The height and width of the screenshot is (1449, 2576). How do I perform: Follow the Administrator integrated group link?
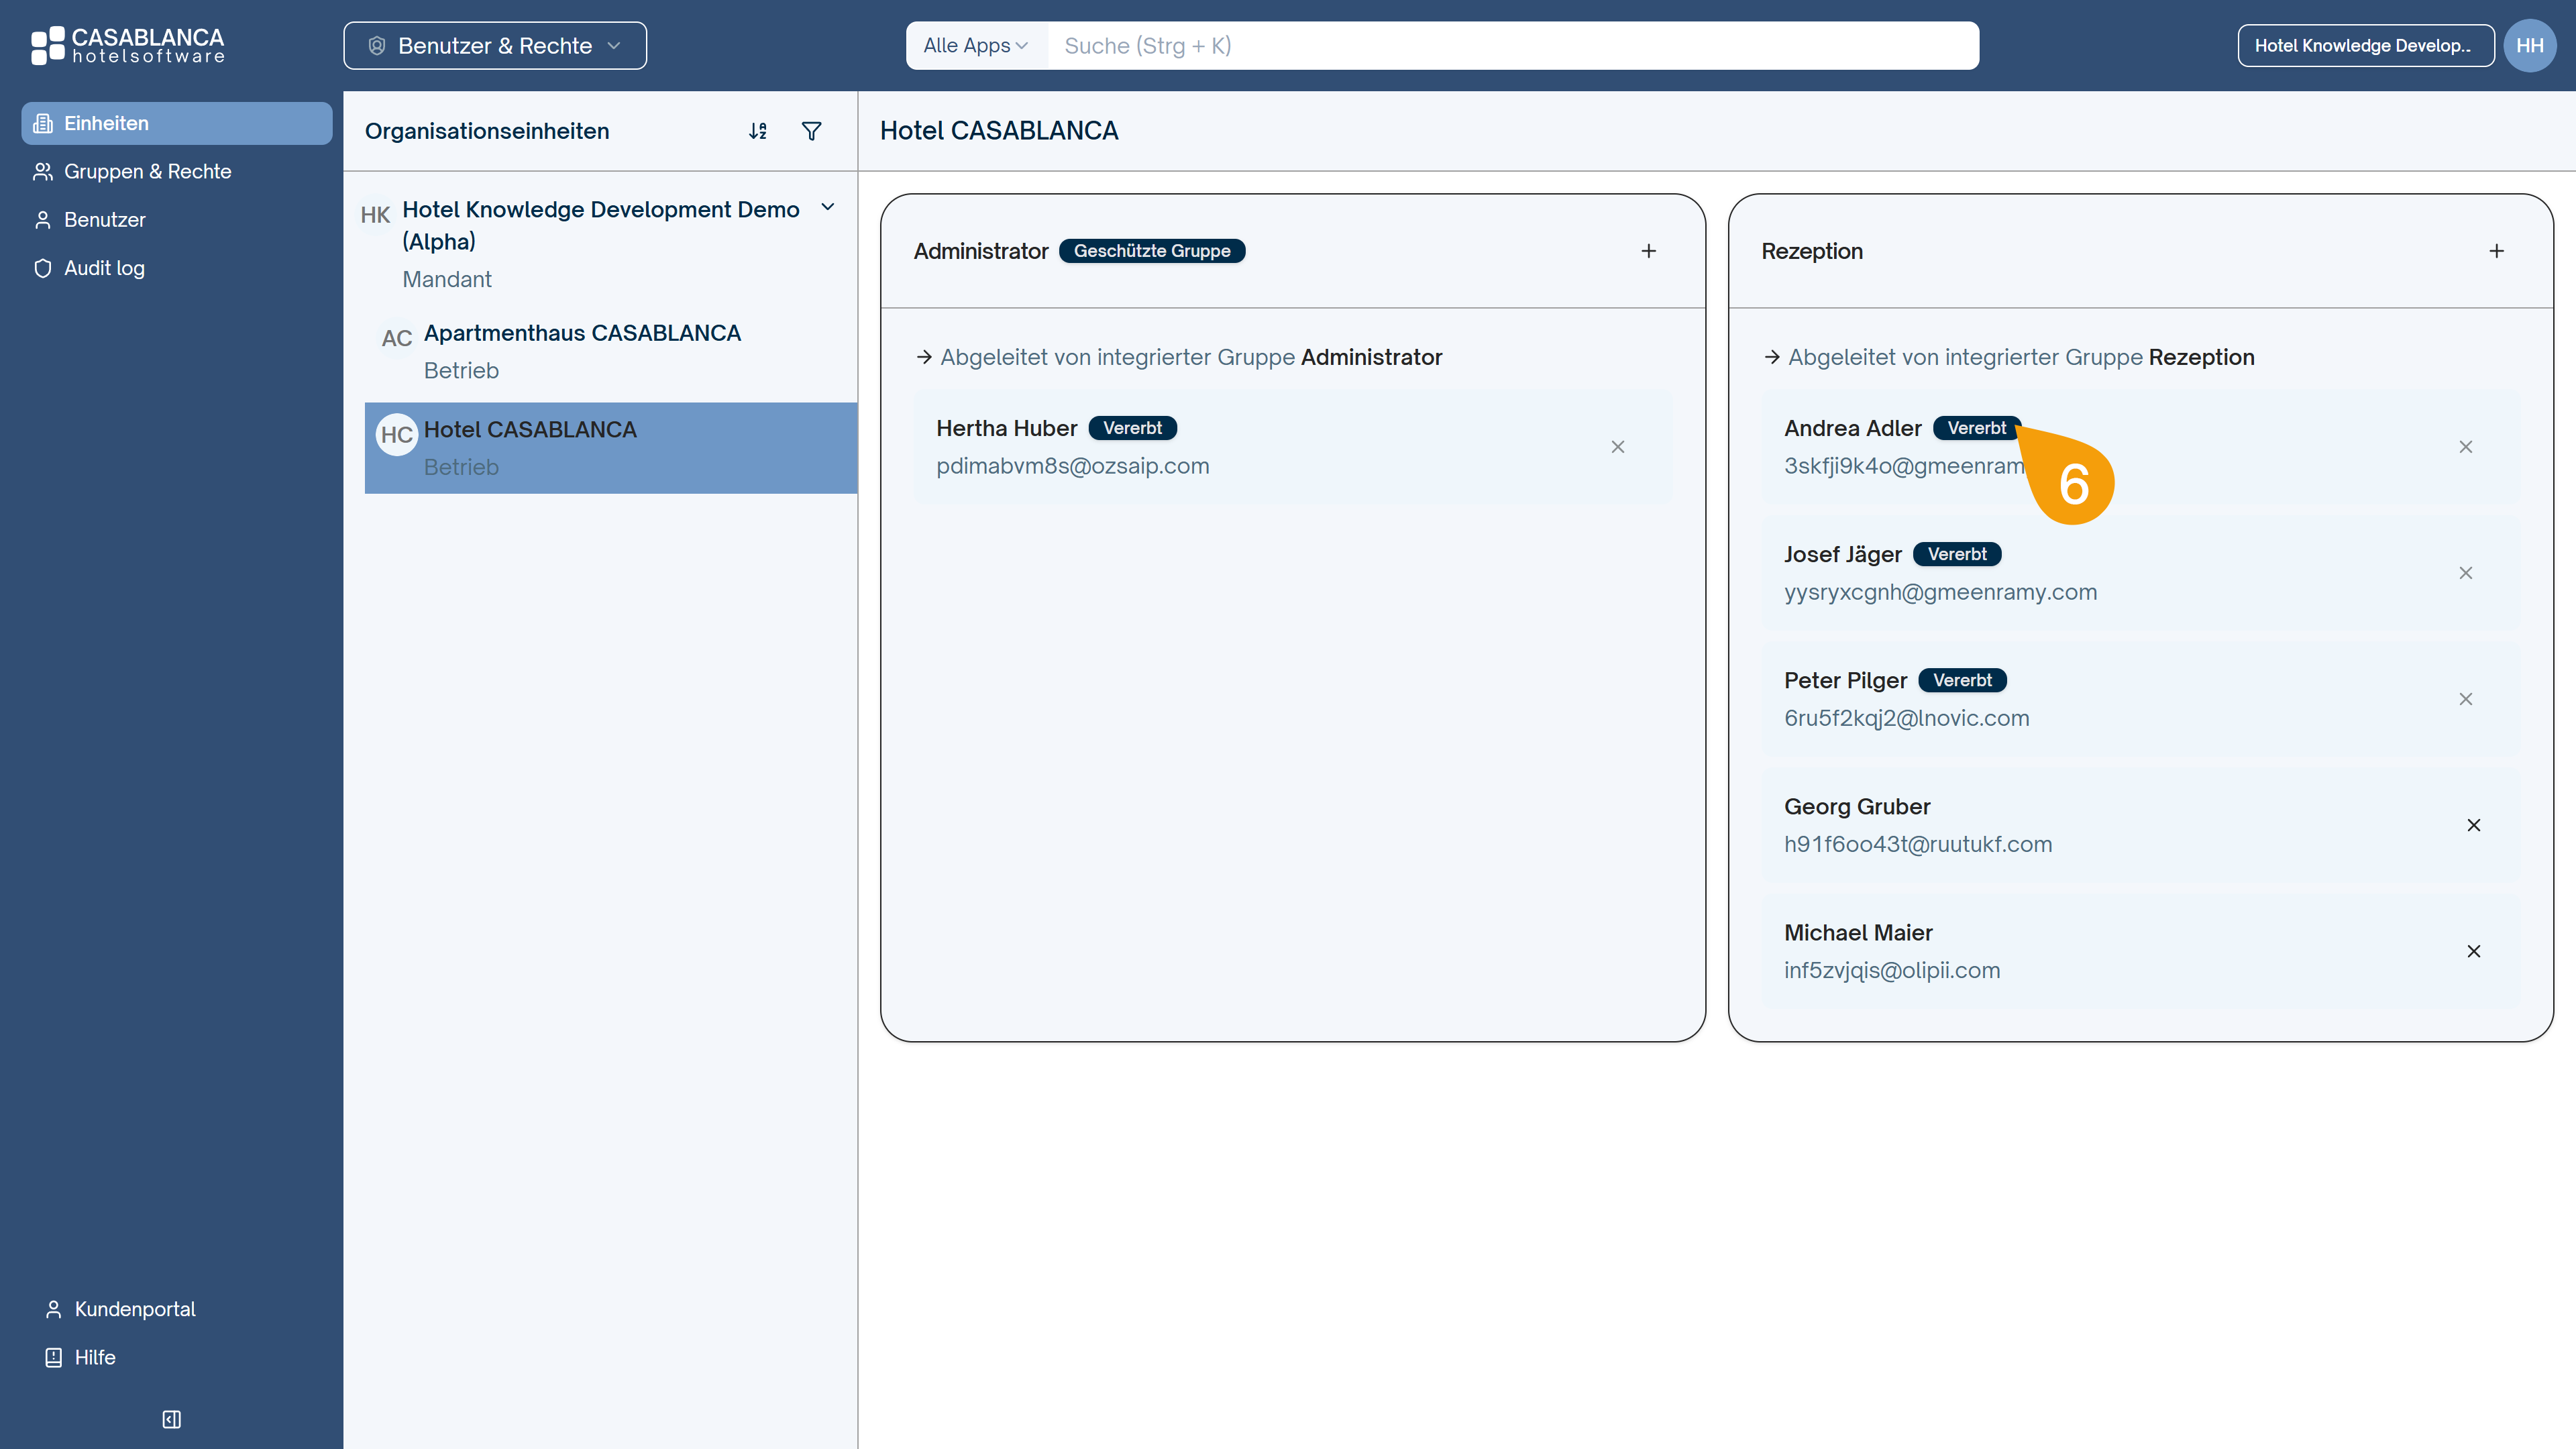(x=1371, y=357)
